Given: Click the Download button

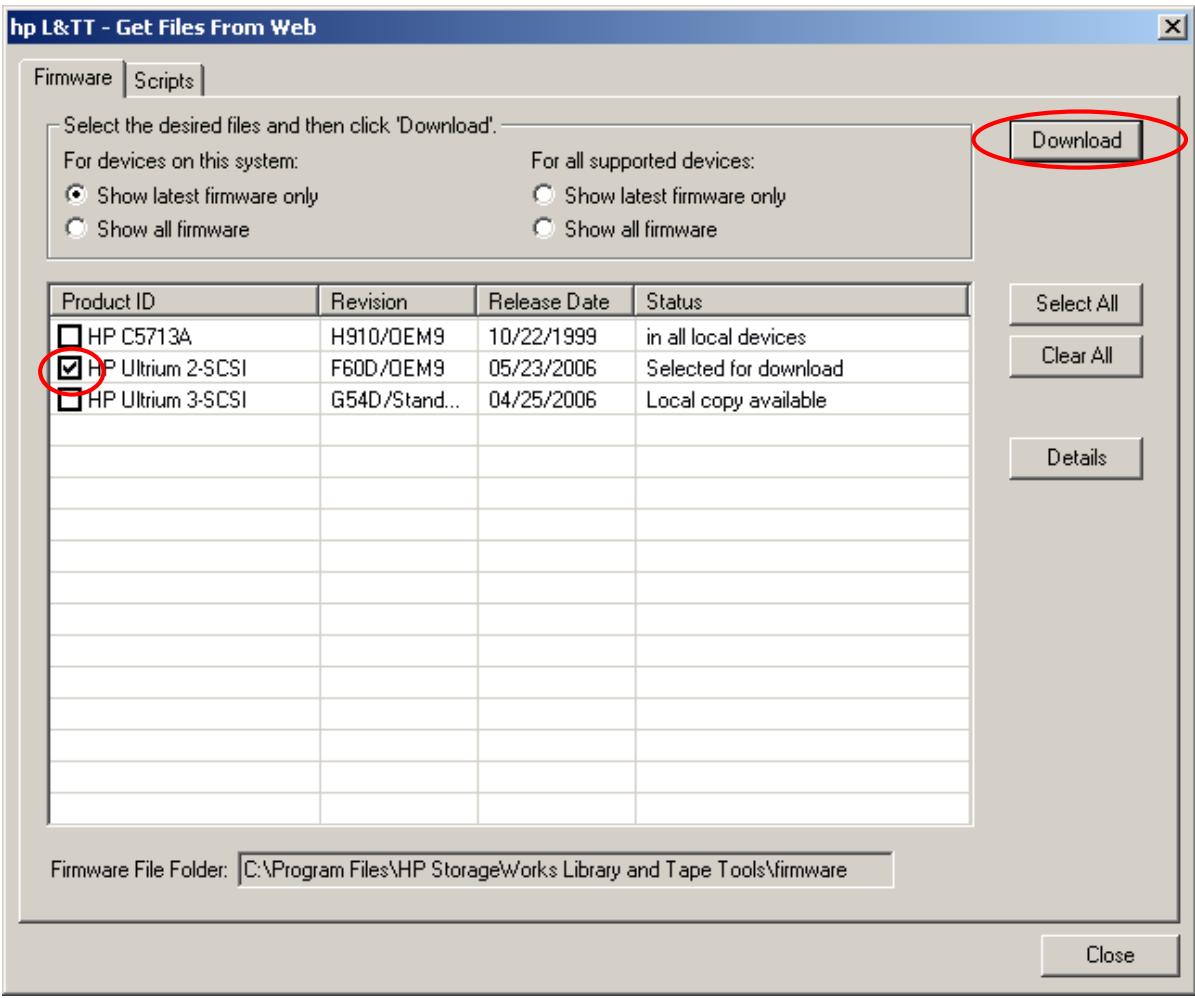Looking at the screenshot, I should click(1076, 140).
